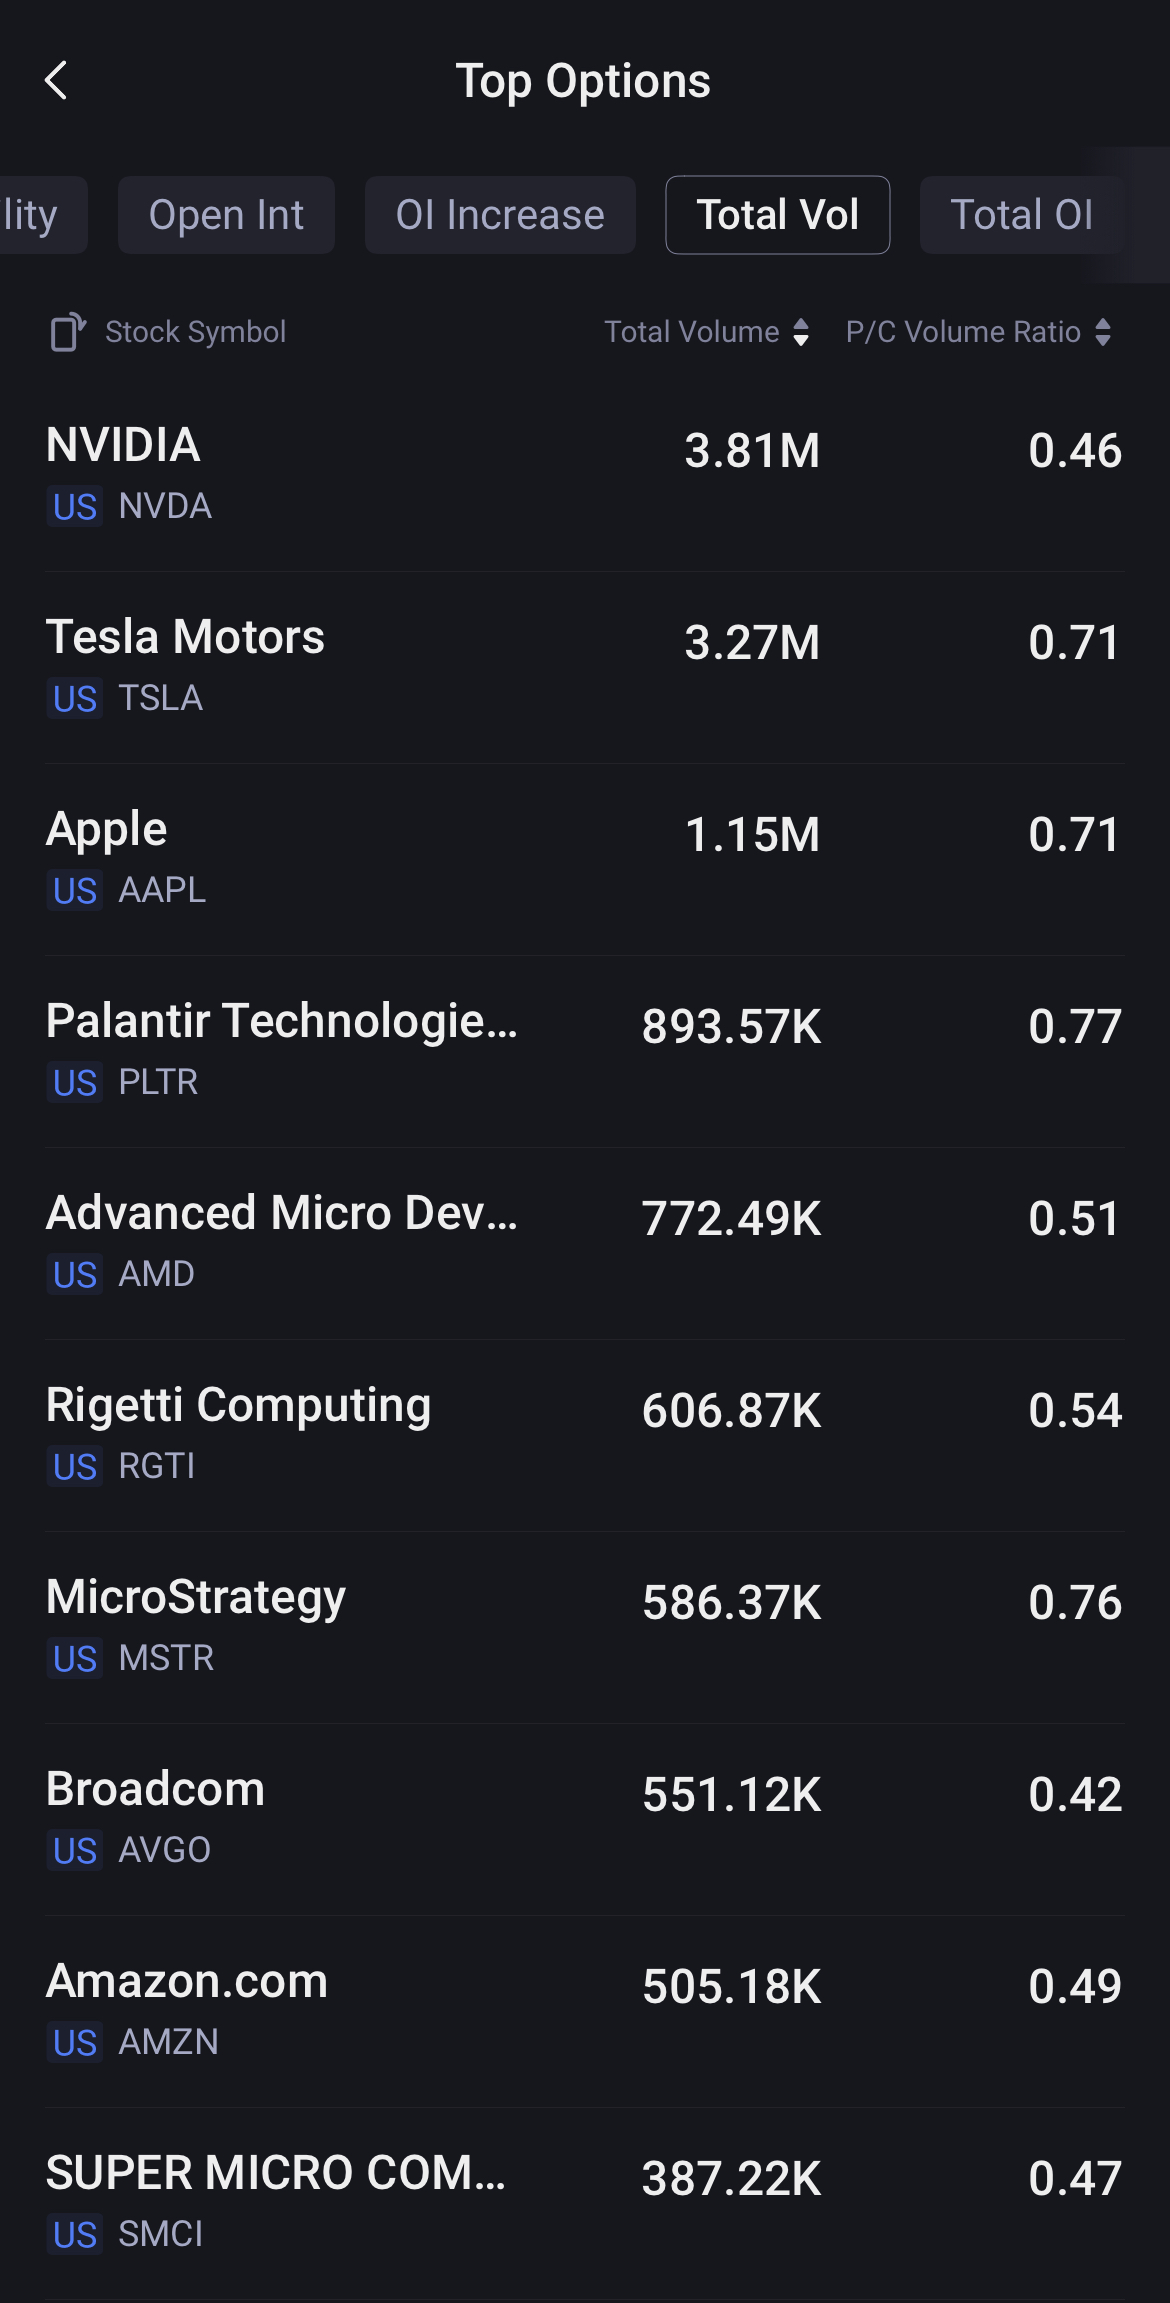Open Super Micro Computer SMCI row
The width and height of the screenshot is (1170, 2303).
584,2202
